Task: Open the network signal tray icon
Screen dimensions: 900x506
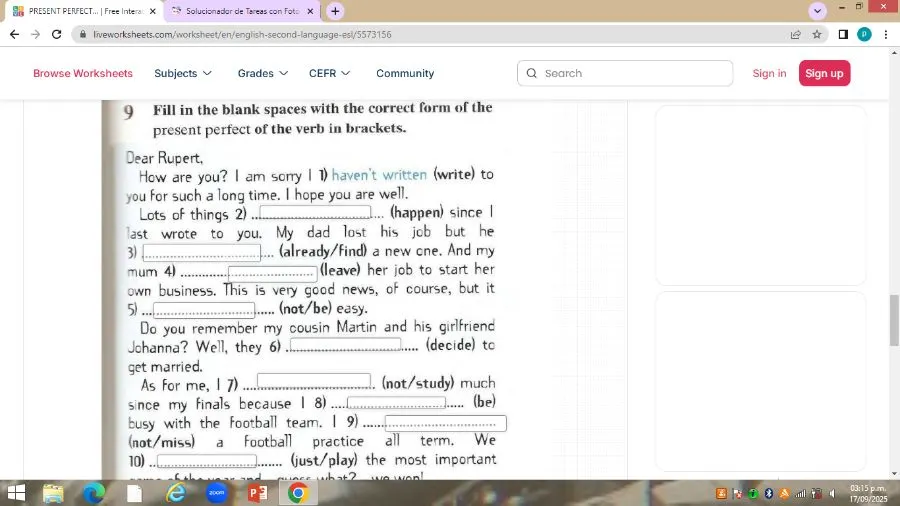Action: (800, 493)
